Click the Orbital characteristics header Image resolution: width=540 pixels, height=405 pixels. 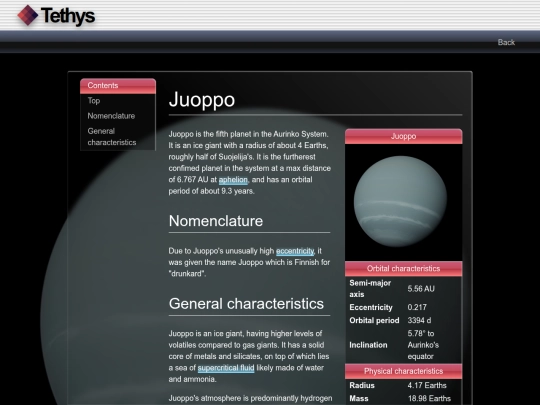[x=404, y=269]
